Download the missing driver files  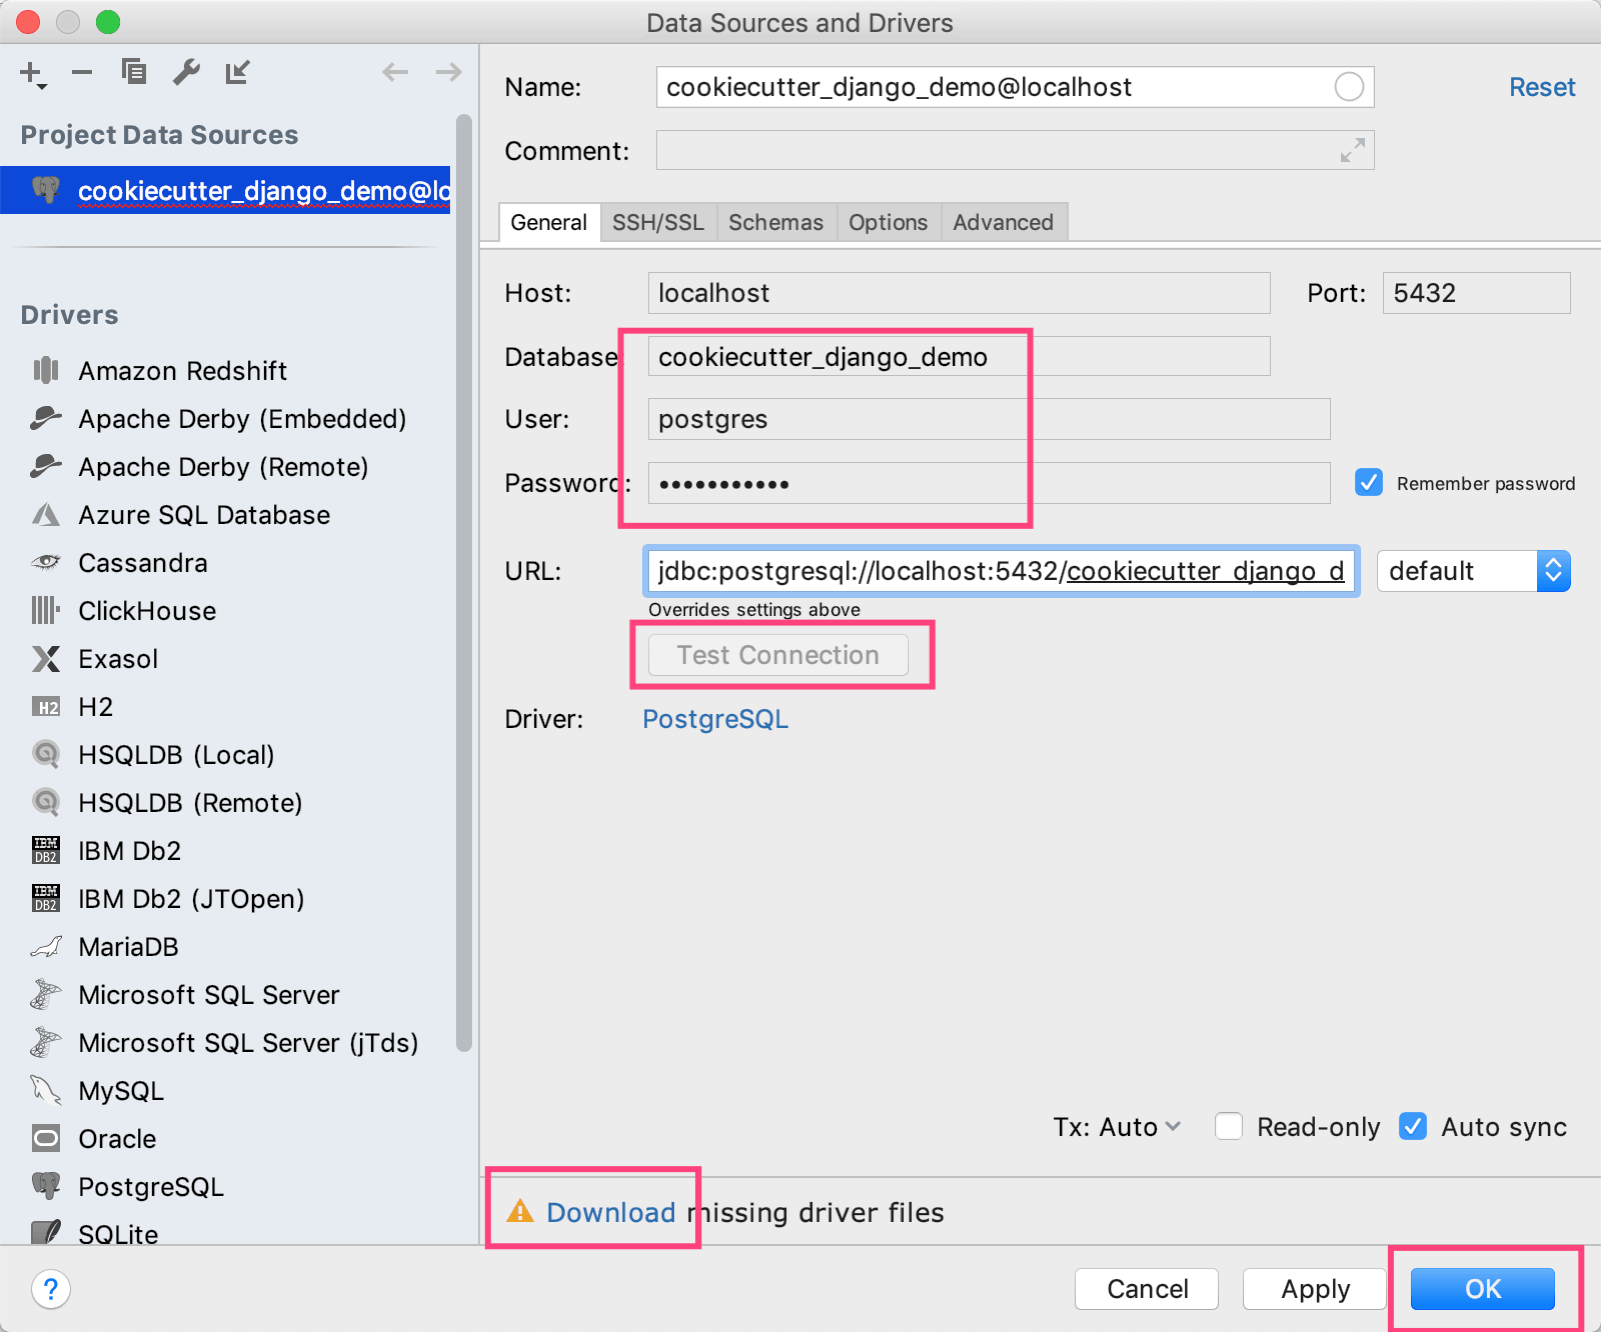(x=611, y=1212)
